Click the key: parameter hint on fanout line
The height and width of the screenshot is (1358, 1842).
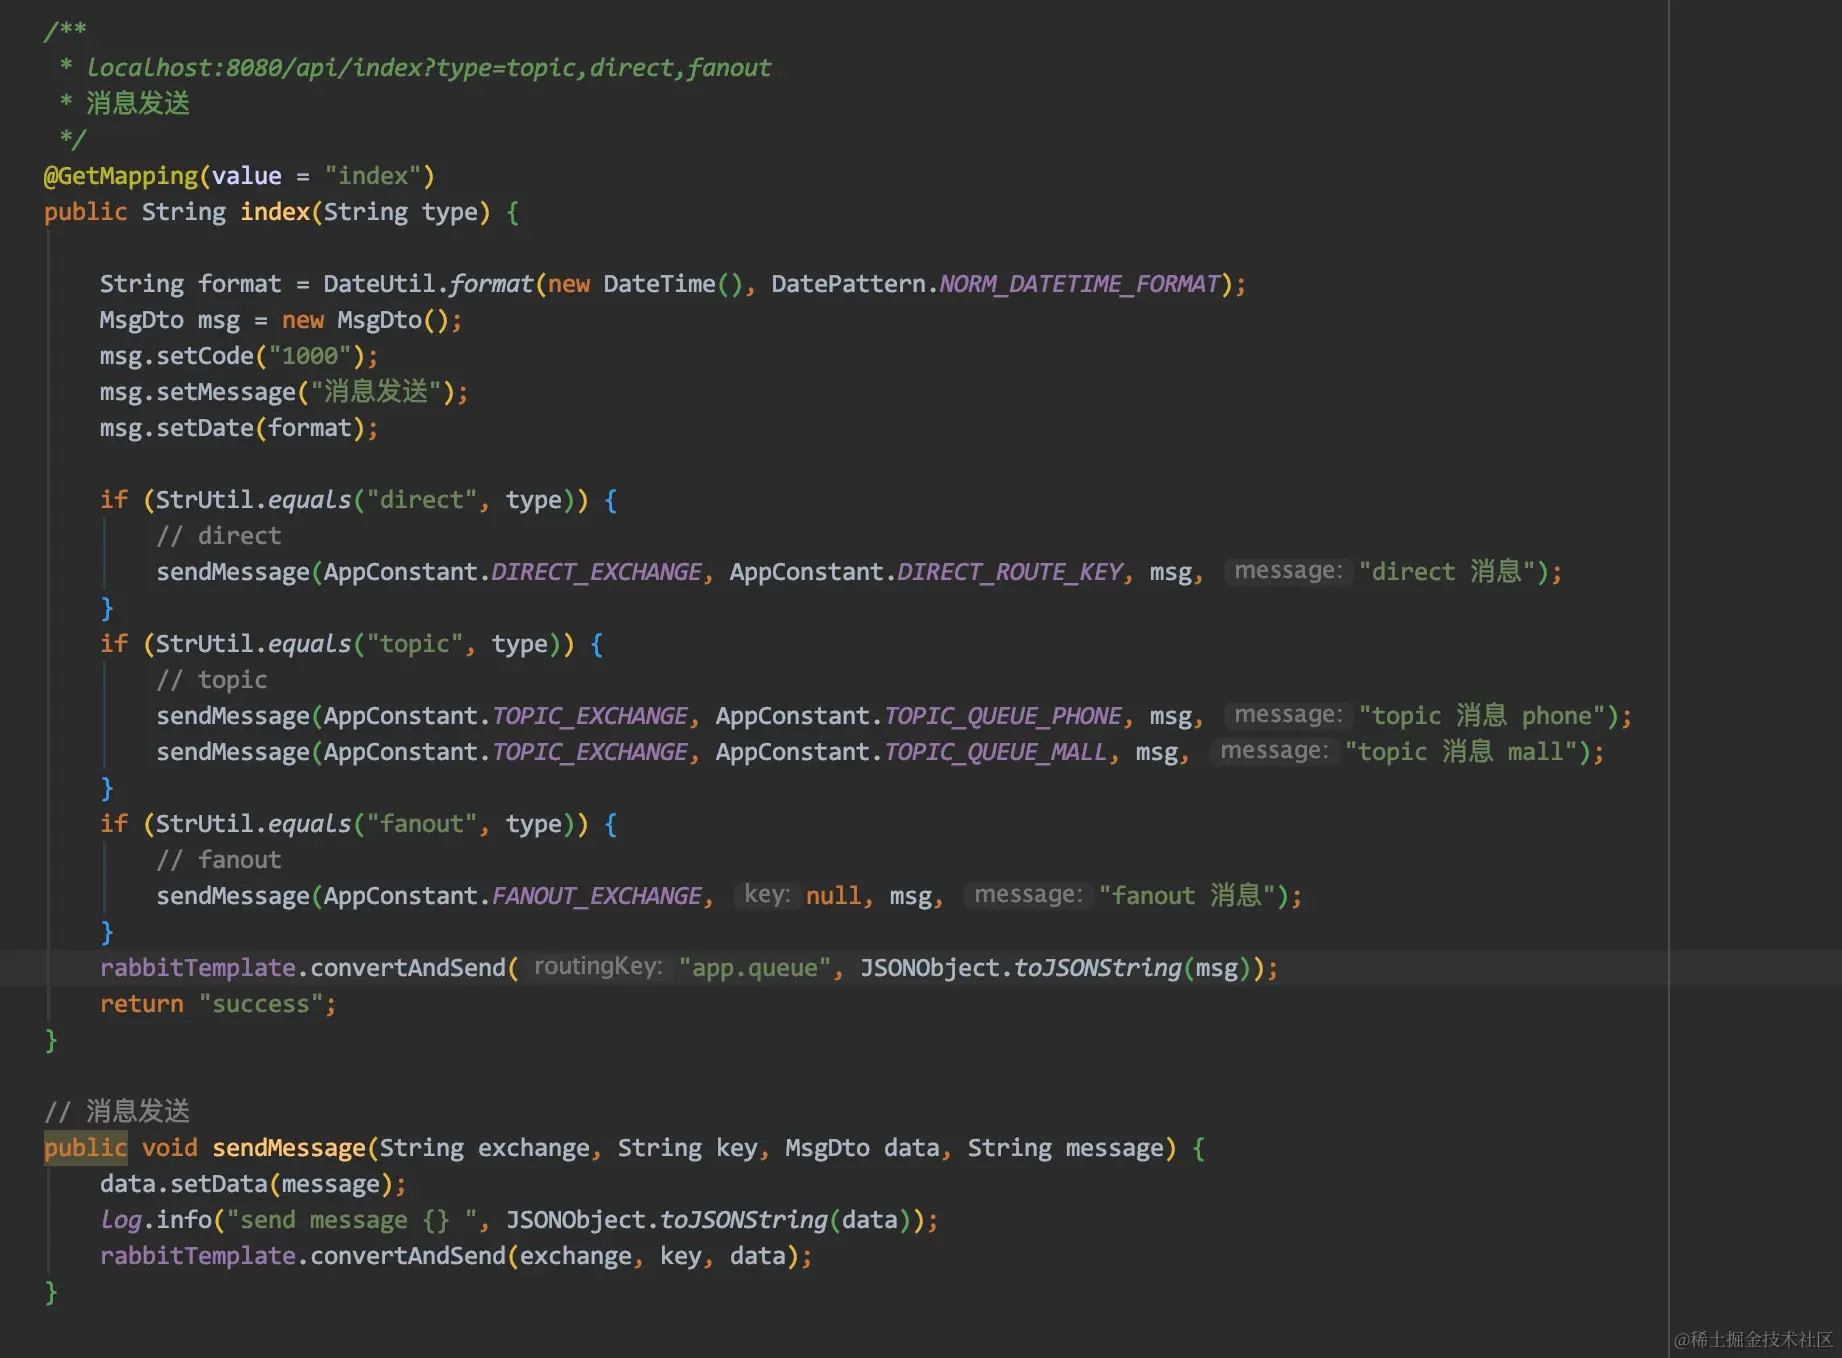[x=767, y=894]
